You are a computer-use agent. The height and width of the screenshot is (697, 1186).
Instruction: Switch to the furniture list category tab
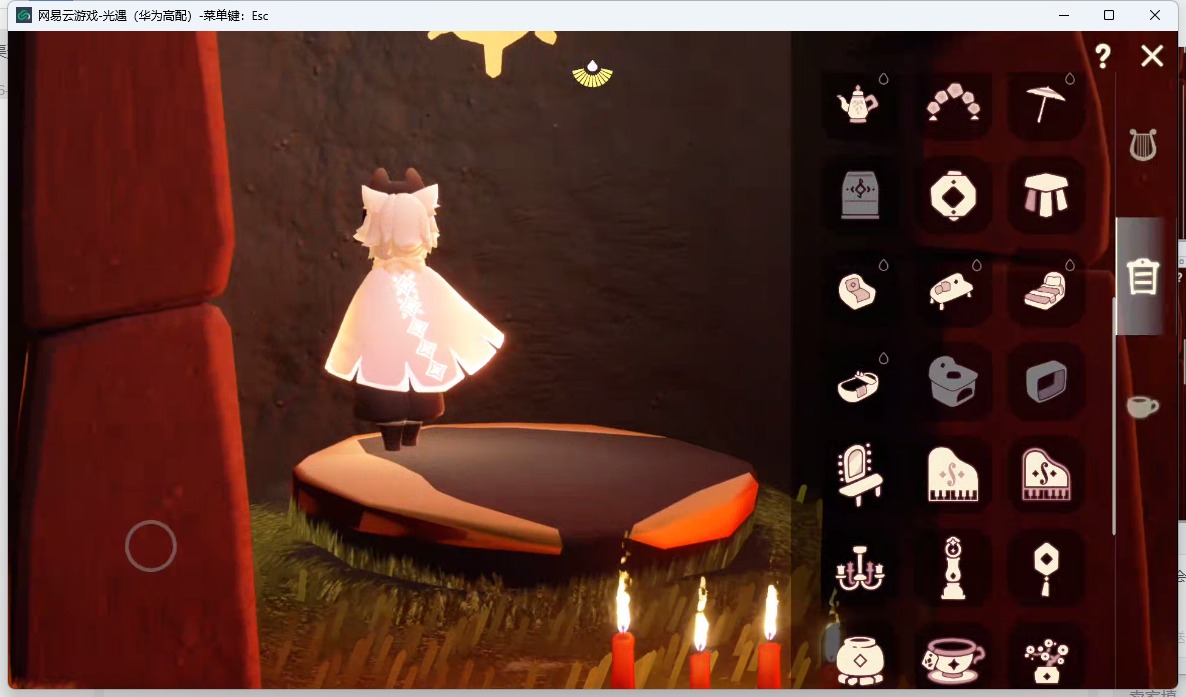point(1142,276)
